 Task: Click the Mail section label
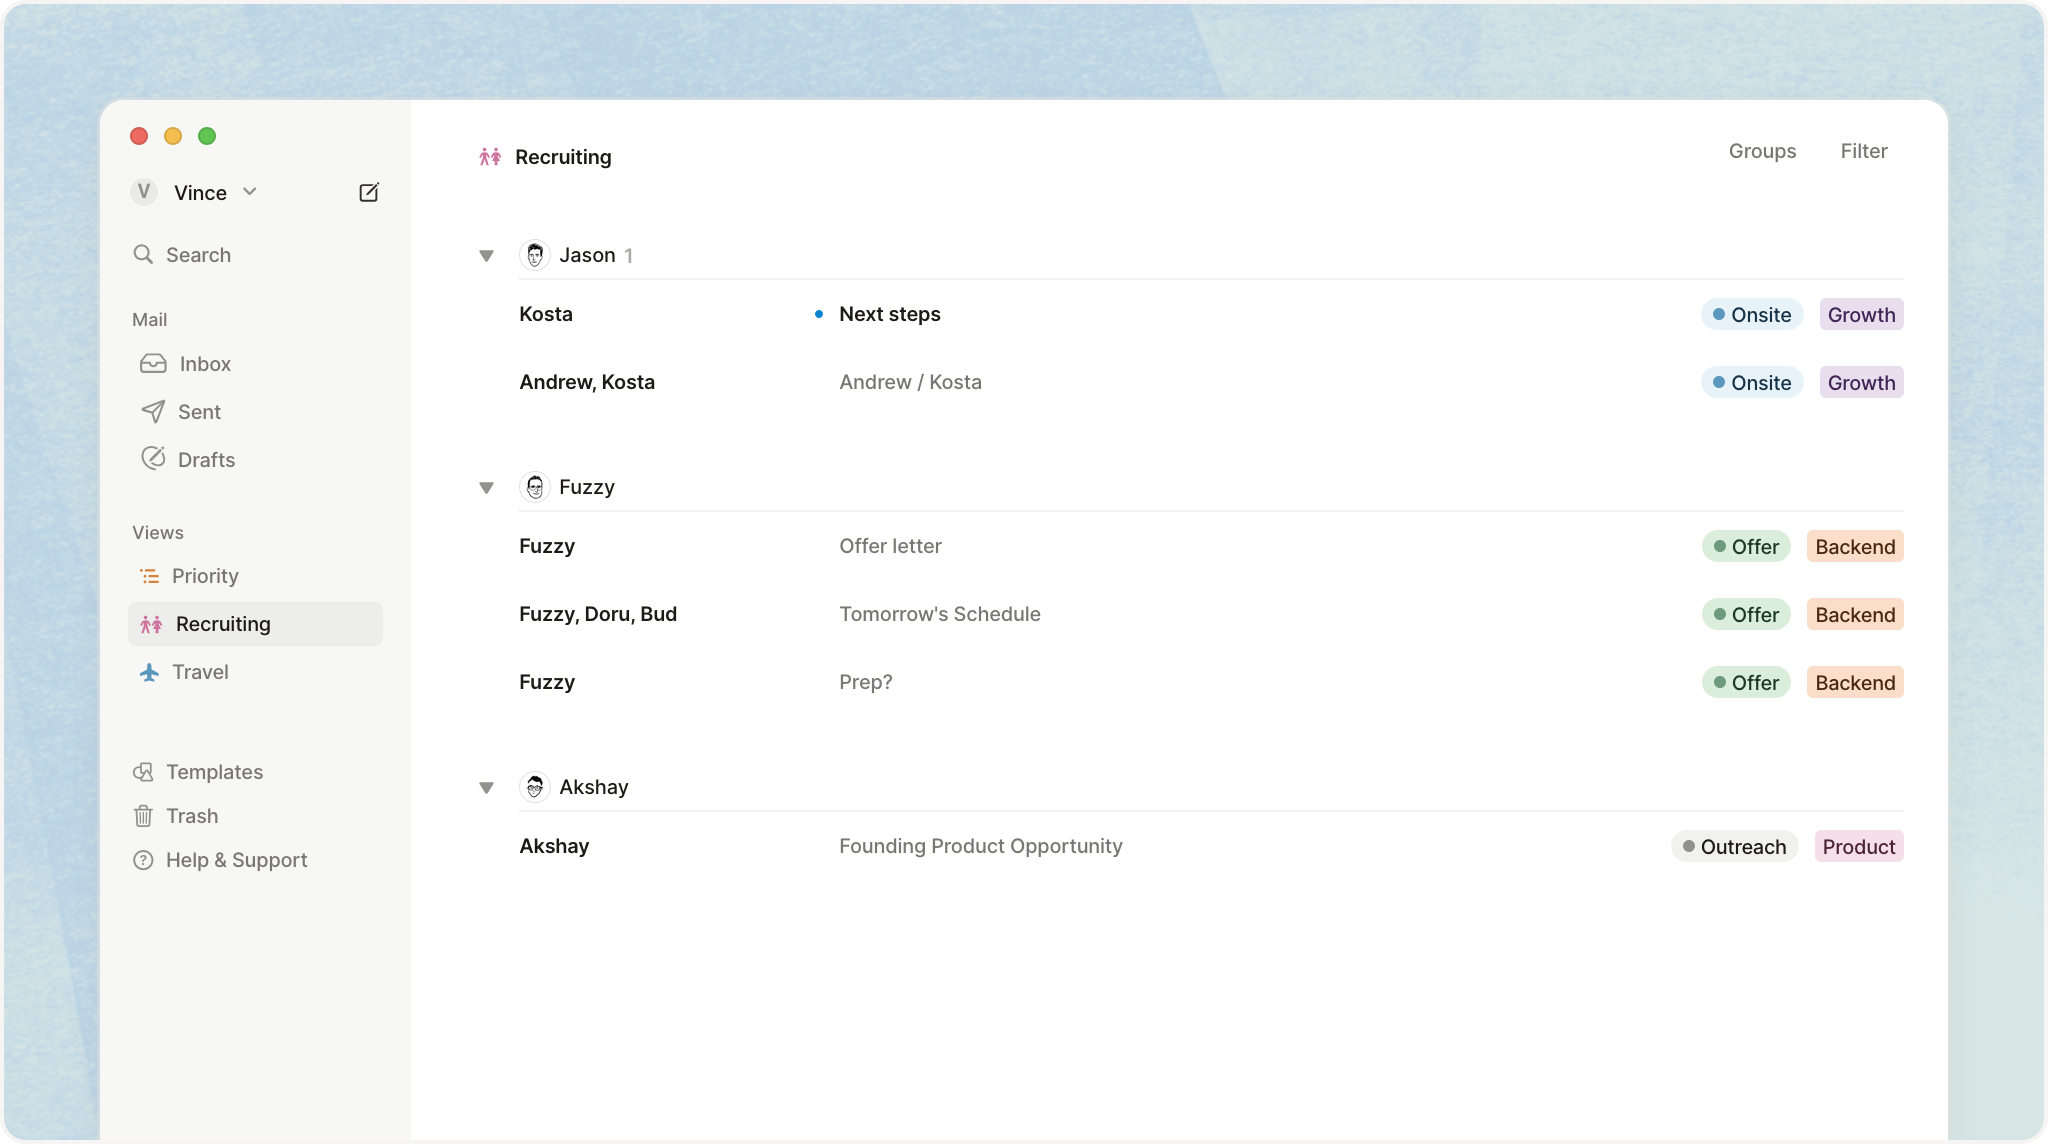tap(150, 319)
